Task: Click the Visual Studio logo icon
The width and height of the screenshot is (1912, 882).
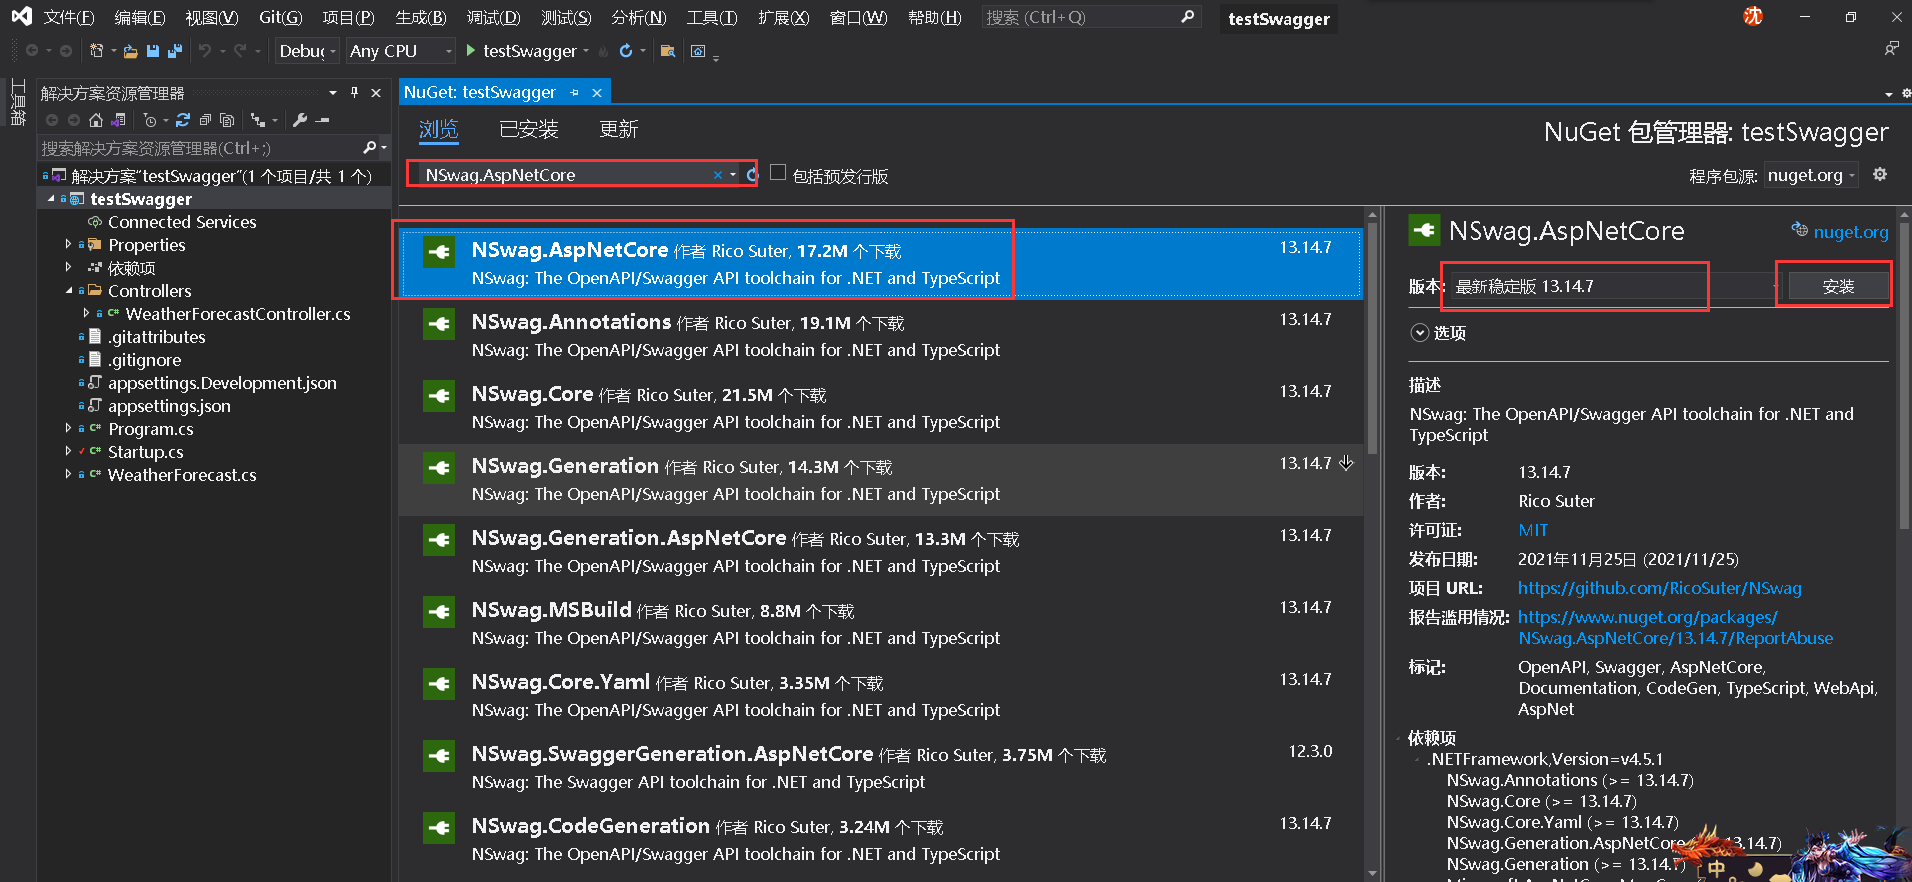Action: click(x=21, y=17)
